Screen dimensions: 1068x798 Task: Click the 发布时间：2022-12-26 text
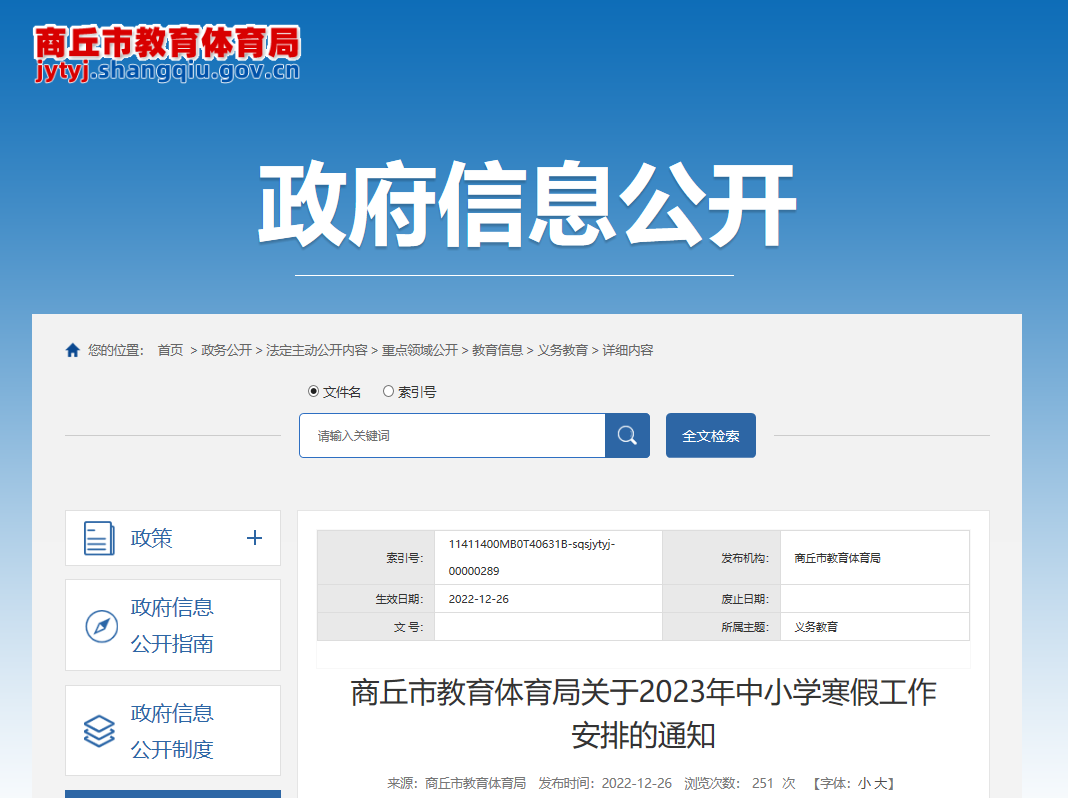tap(605, 783)
